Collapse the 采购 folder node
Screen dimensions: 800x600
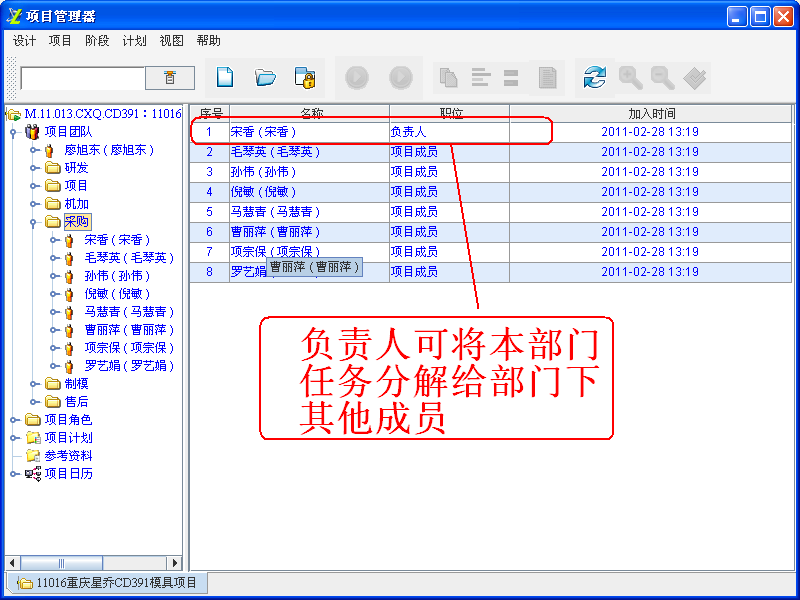pyautogui.click(x=34, y=222)
